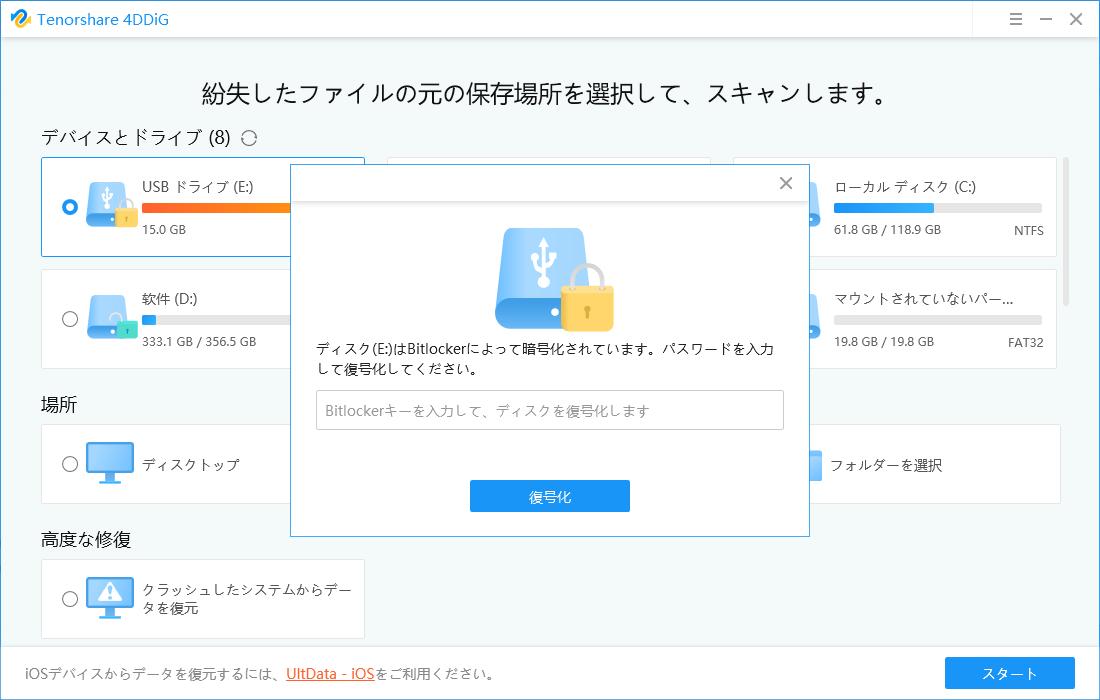Click the 15.0 GB size text
1100x700 pixels.
click(x=163, y=229)
